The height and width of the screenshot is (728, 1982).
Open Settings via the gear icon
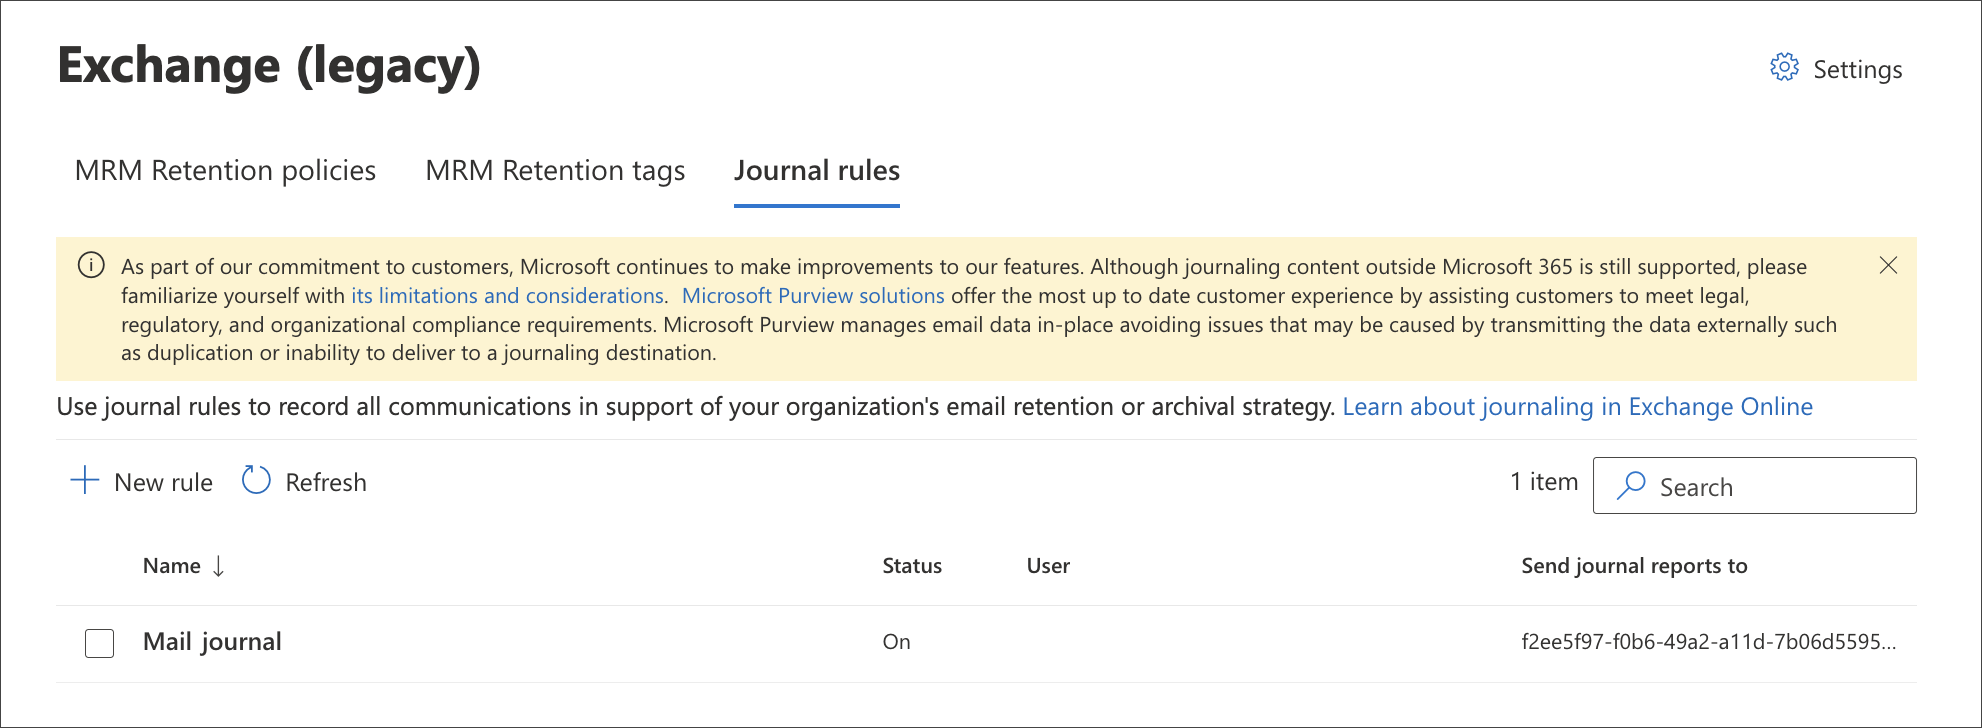point(1784,68)
